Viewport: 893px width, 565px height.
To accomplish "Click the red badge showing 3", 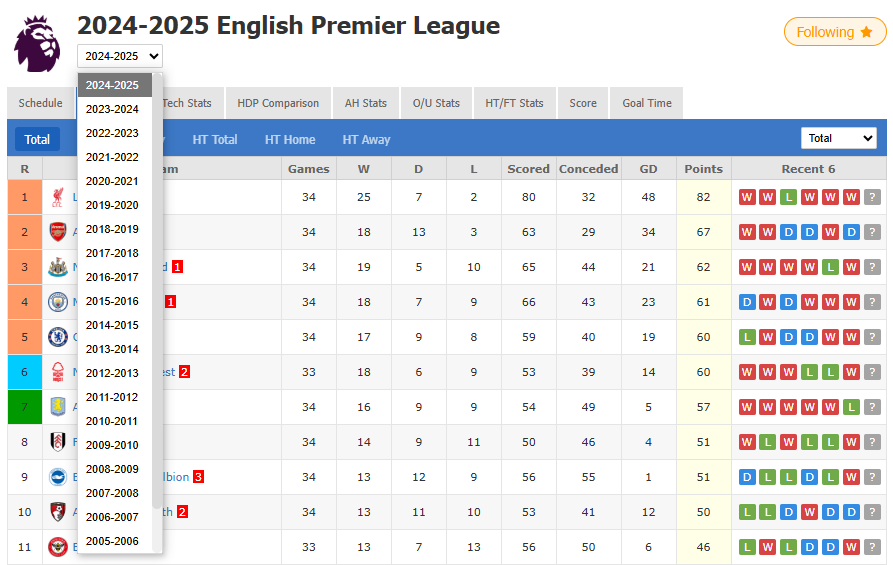I will [198, 477].
